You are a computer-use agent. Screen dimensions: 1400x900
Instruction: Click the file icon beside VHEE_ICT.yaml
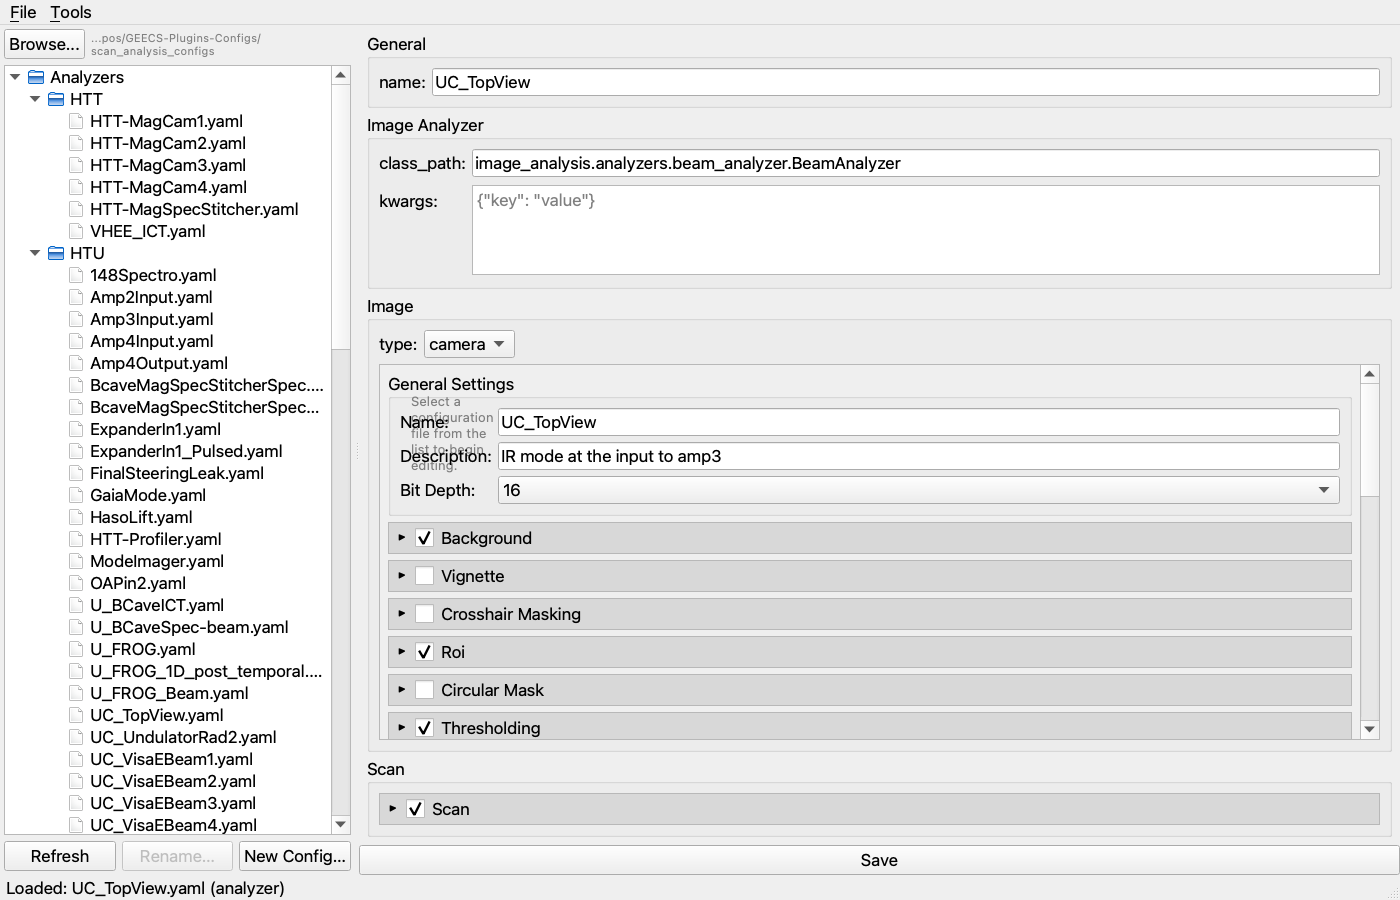[76, 231]
